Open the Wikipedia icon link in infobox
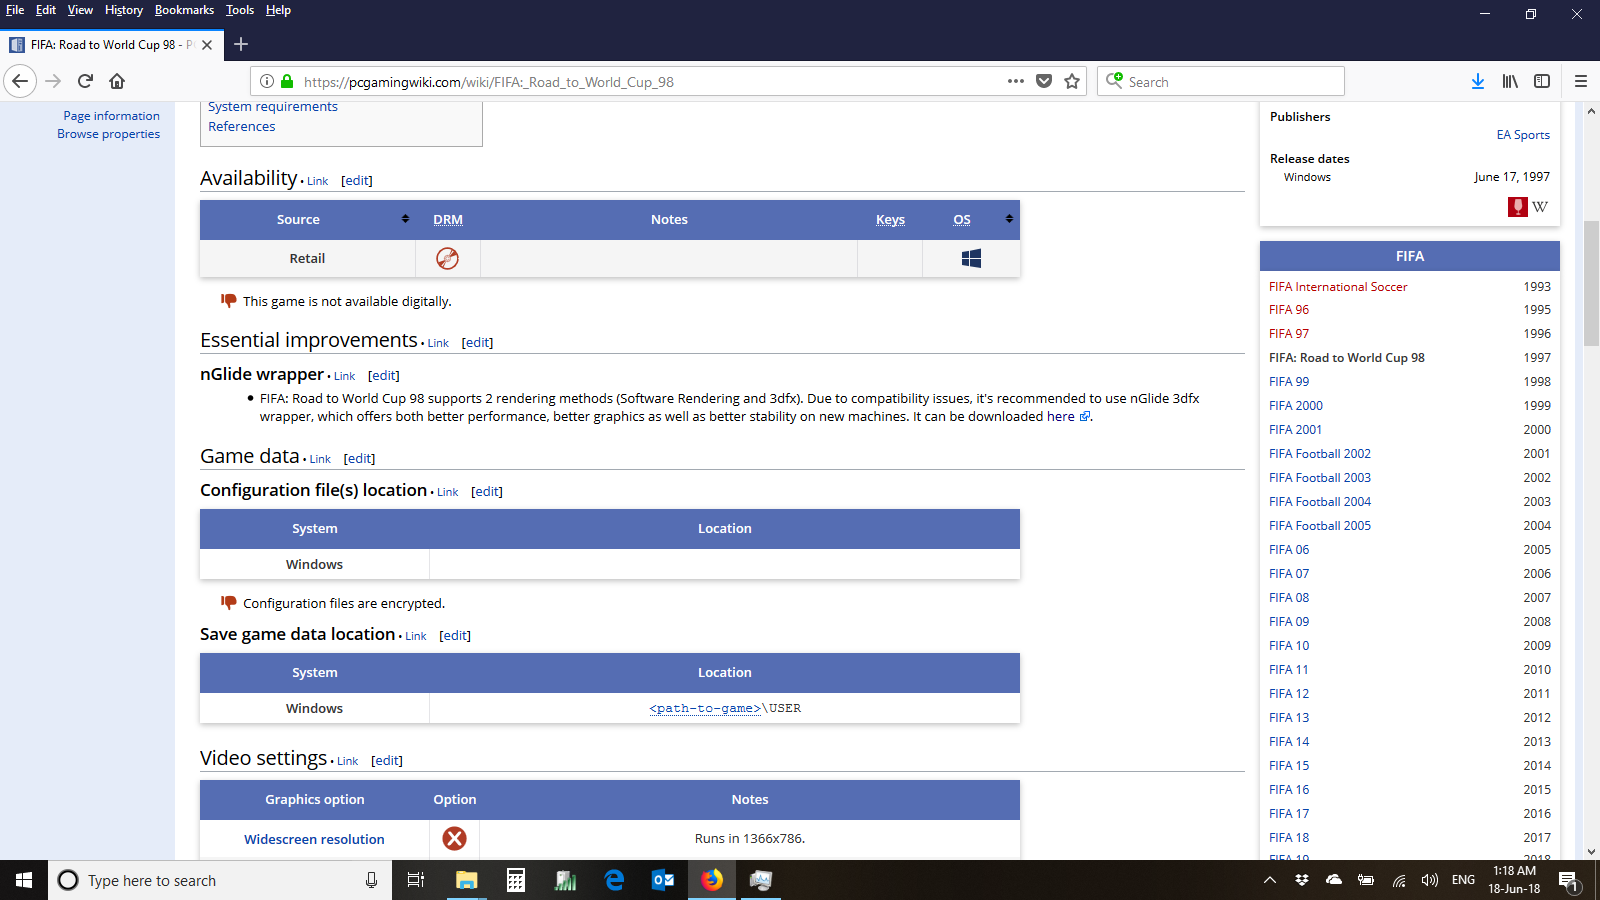1600x900 pixels. pyautogui.click(x=1540, y=207)
